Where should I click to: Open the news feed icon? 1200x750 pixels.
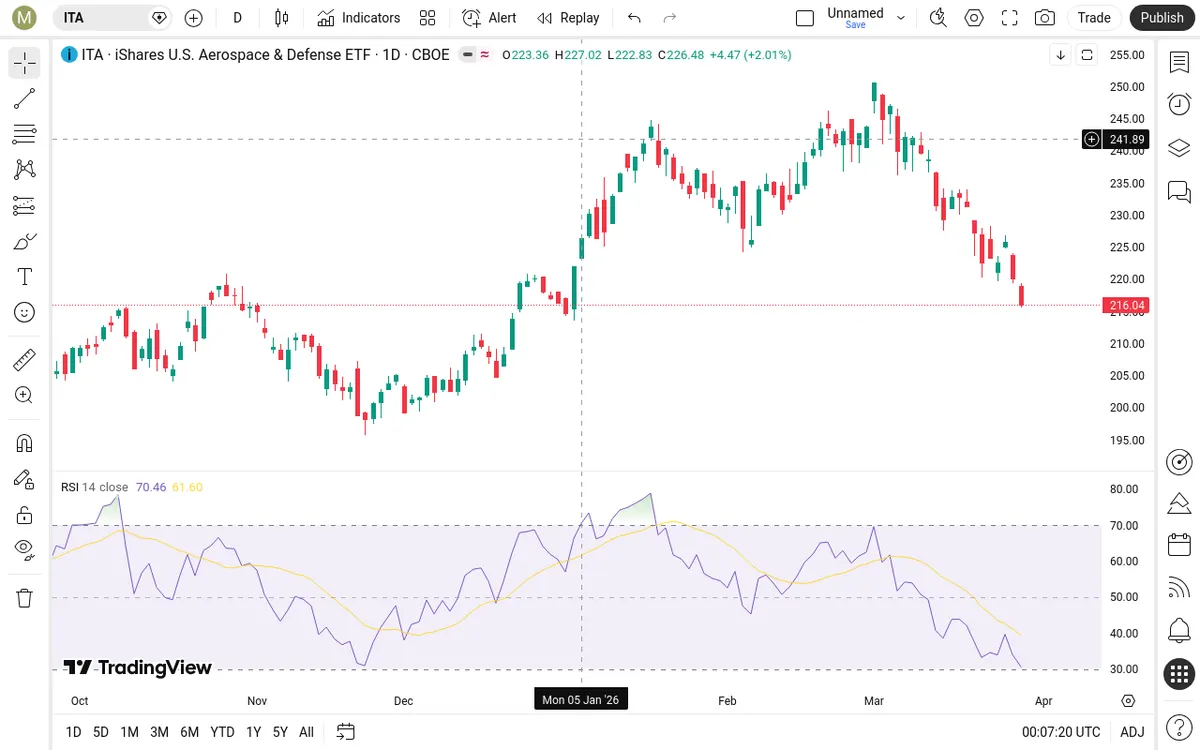pyautogui.click(x=1179, y=588)
